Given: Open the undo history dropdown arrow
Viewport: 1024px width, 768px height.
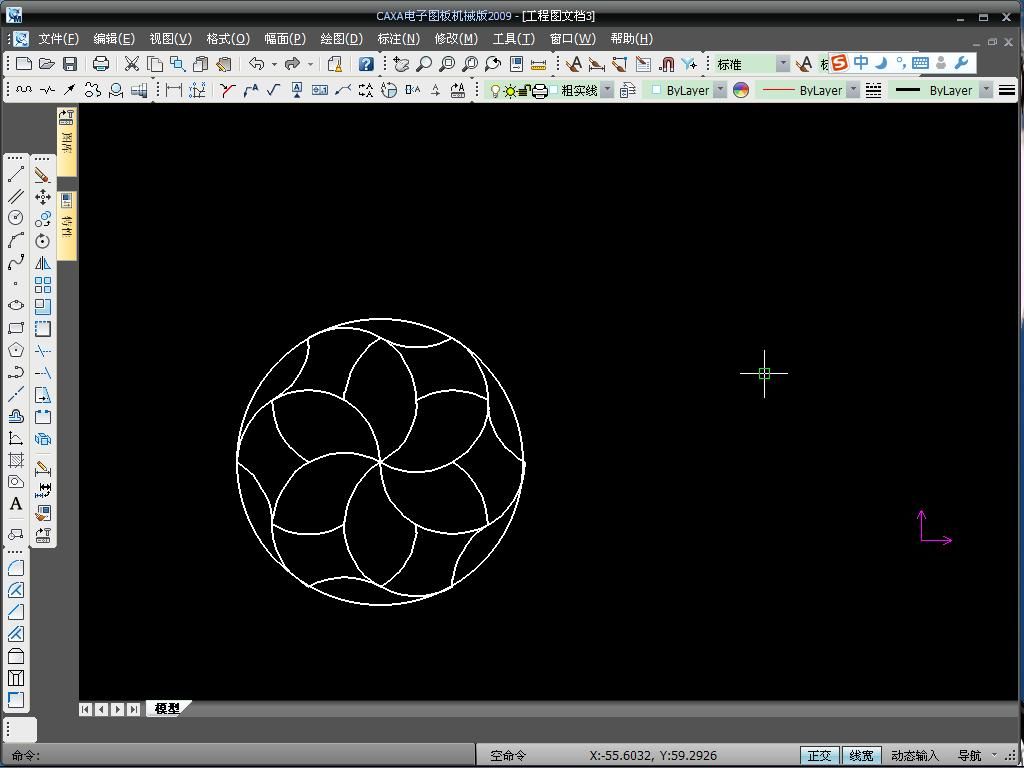Looking at the screenshot, I should pos(274,64).
